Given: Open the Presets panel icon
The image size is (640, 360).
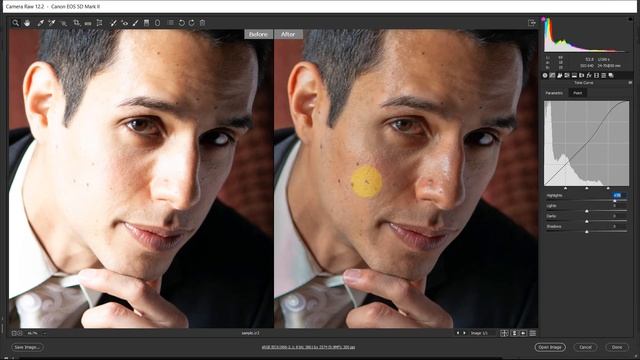Looking at the screenshot, I should tap(604, 76).
